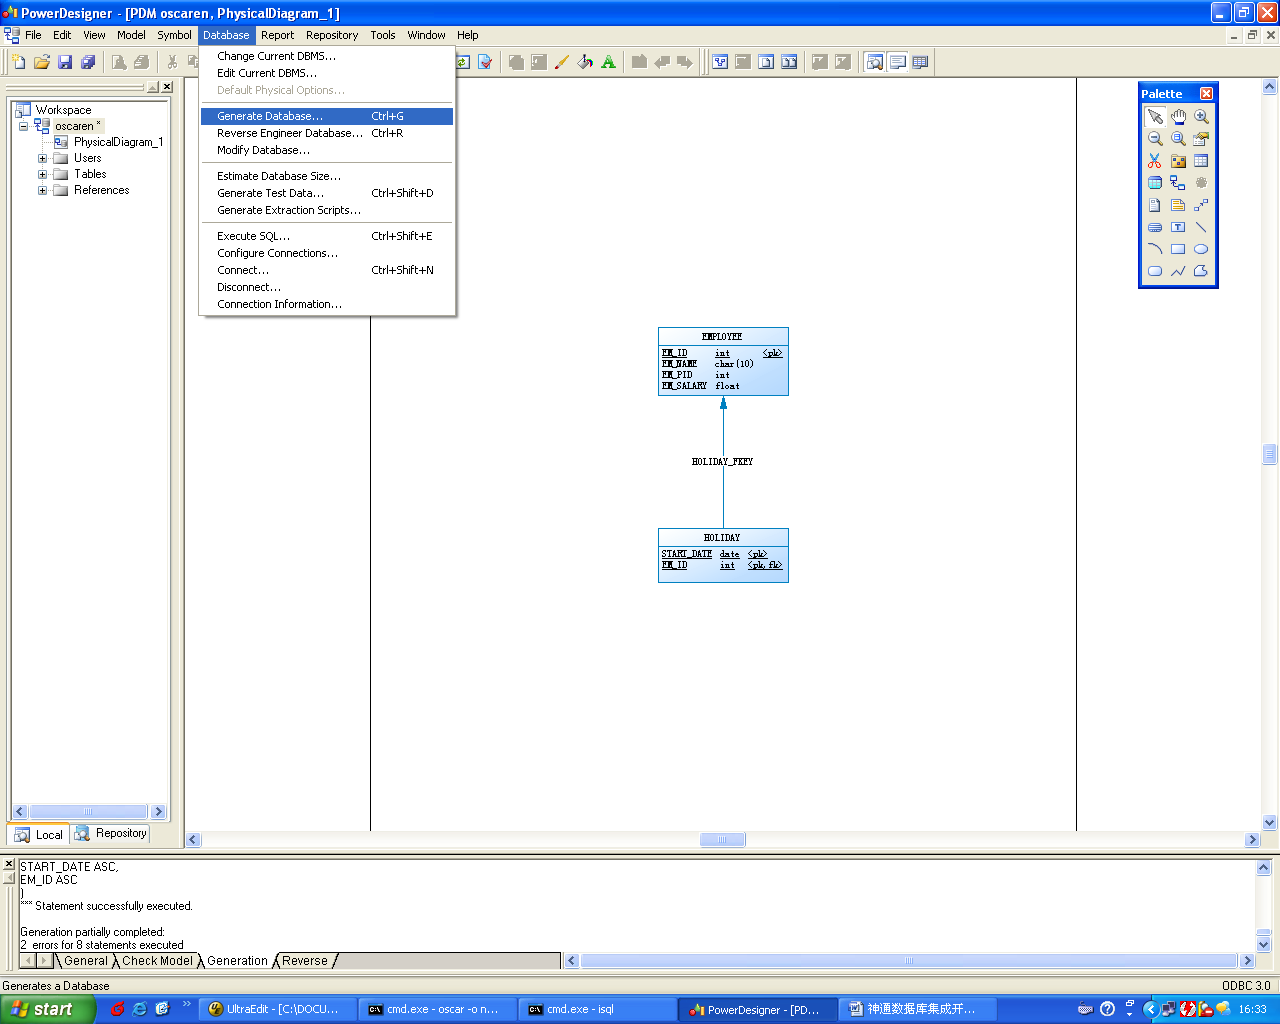The width and height of the screenshot is (1280, 1024).
Task: Click Execute SQL menu option
Action: point(254,236)
